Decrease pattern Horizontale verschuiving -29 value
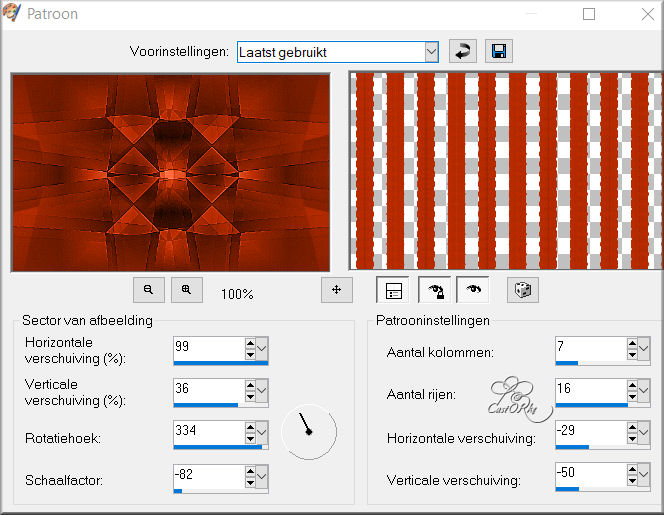Screen dimensions: 664x515 click(x=632, y=438)
